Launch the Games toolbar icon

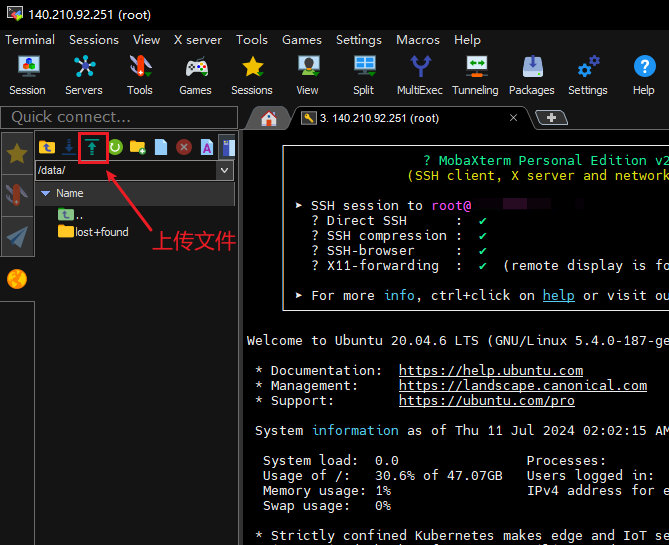[x=196, y=75]
